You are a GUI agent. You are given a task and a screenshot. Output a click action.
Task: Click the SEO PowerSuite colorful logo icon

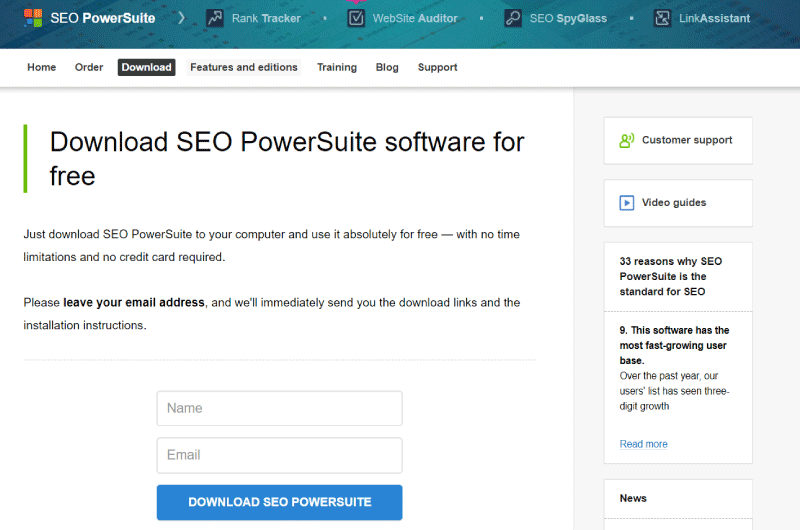pos(33,18)
